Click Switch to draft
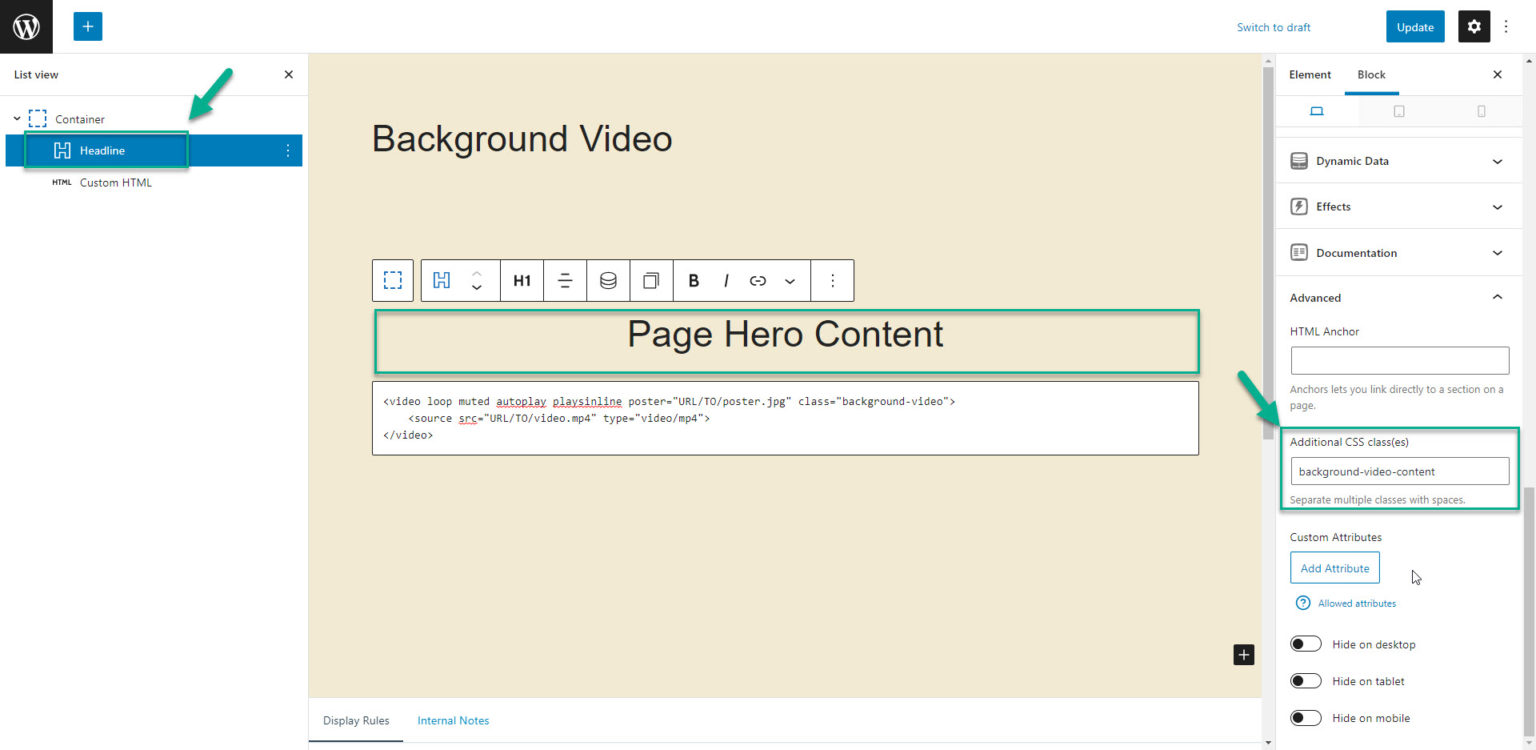 [x=1273, y=27]
